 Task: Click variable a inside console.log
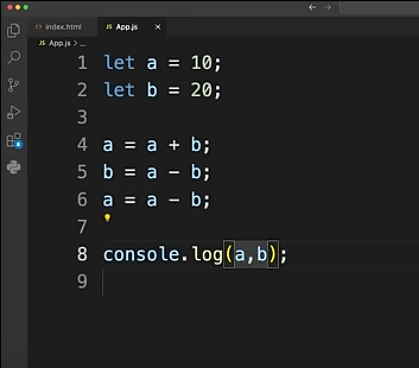240,255
